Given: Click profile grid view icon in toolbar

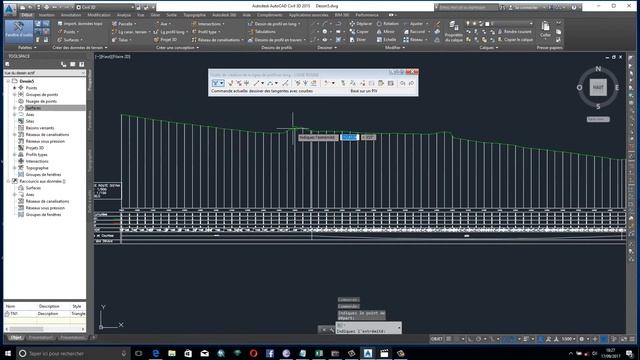Looking at the screenshot, I should pyautogui.click(x=391, y=83).
